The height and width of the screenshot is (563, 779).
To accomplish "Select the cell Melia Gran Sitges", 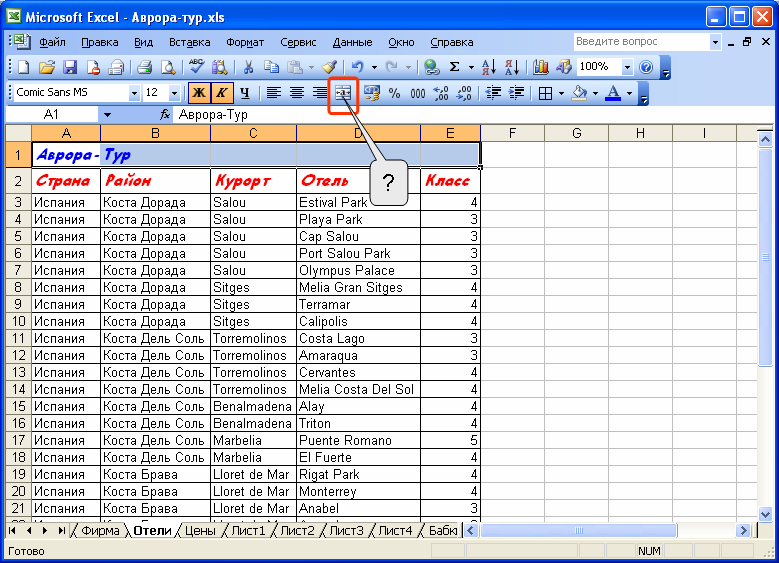I will point(358,287).
